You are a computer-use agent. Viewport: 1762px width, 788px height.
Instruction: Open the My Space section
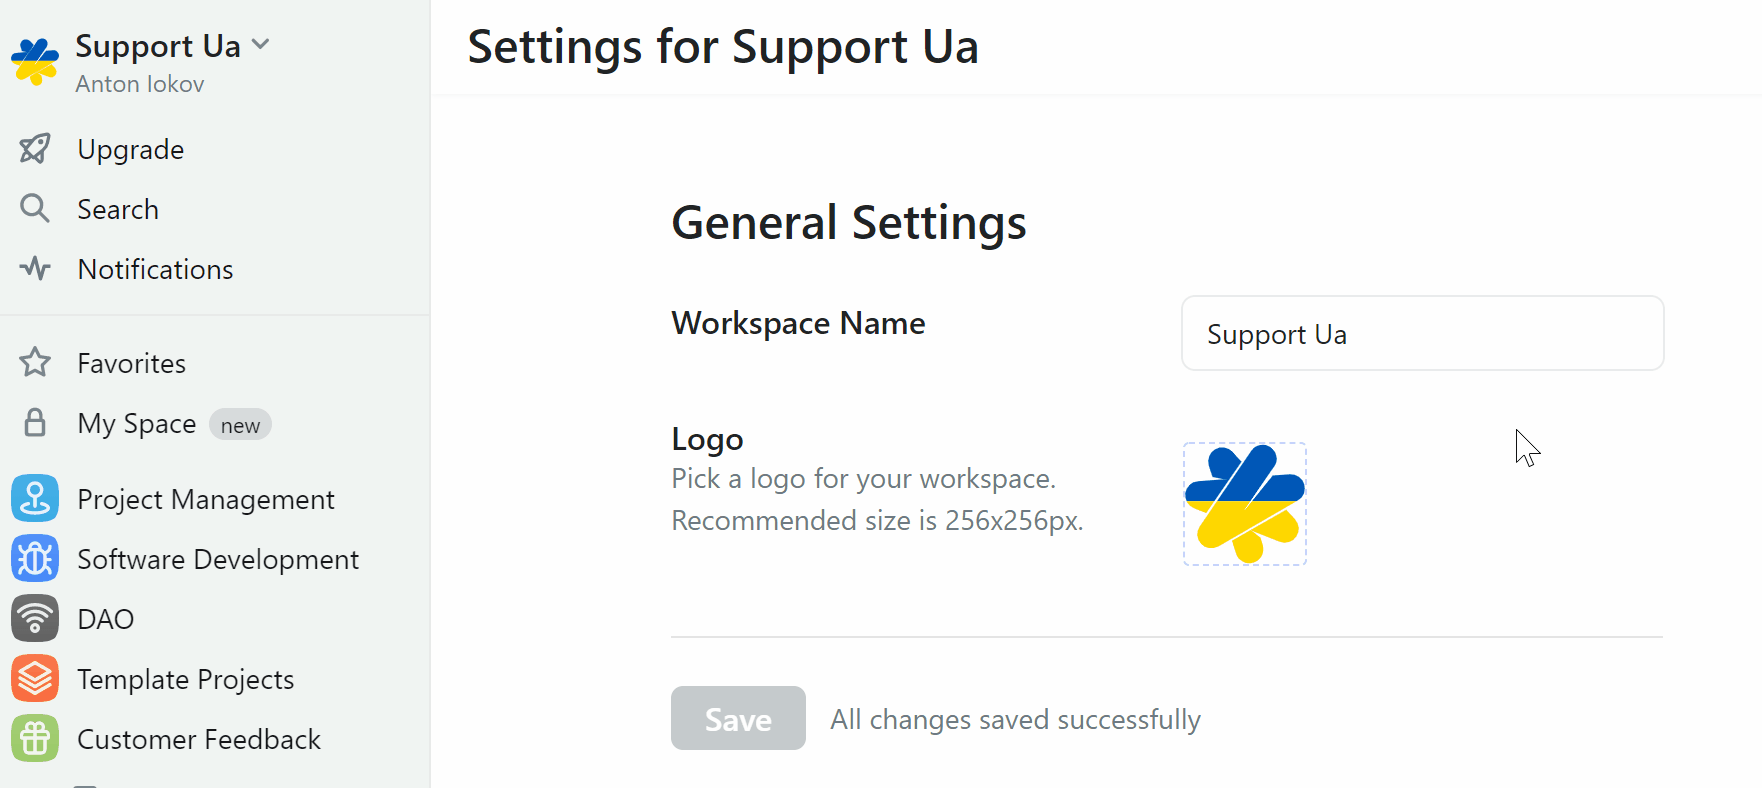pyautogui.click(x=136, y=422)
